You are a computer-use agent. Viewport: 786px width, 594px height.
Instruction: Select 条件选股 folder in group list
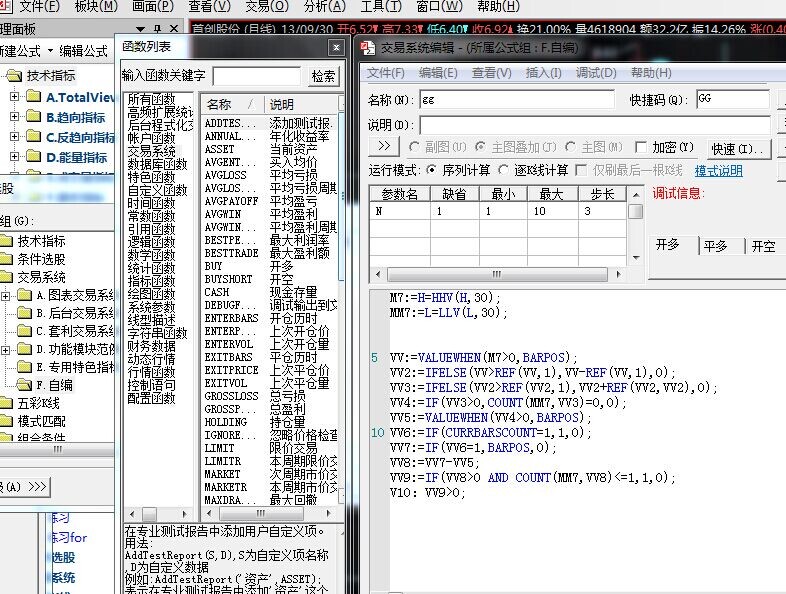41,259
